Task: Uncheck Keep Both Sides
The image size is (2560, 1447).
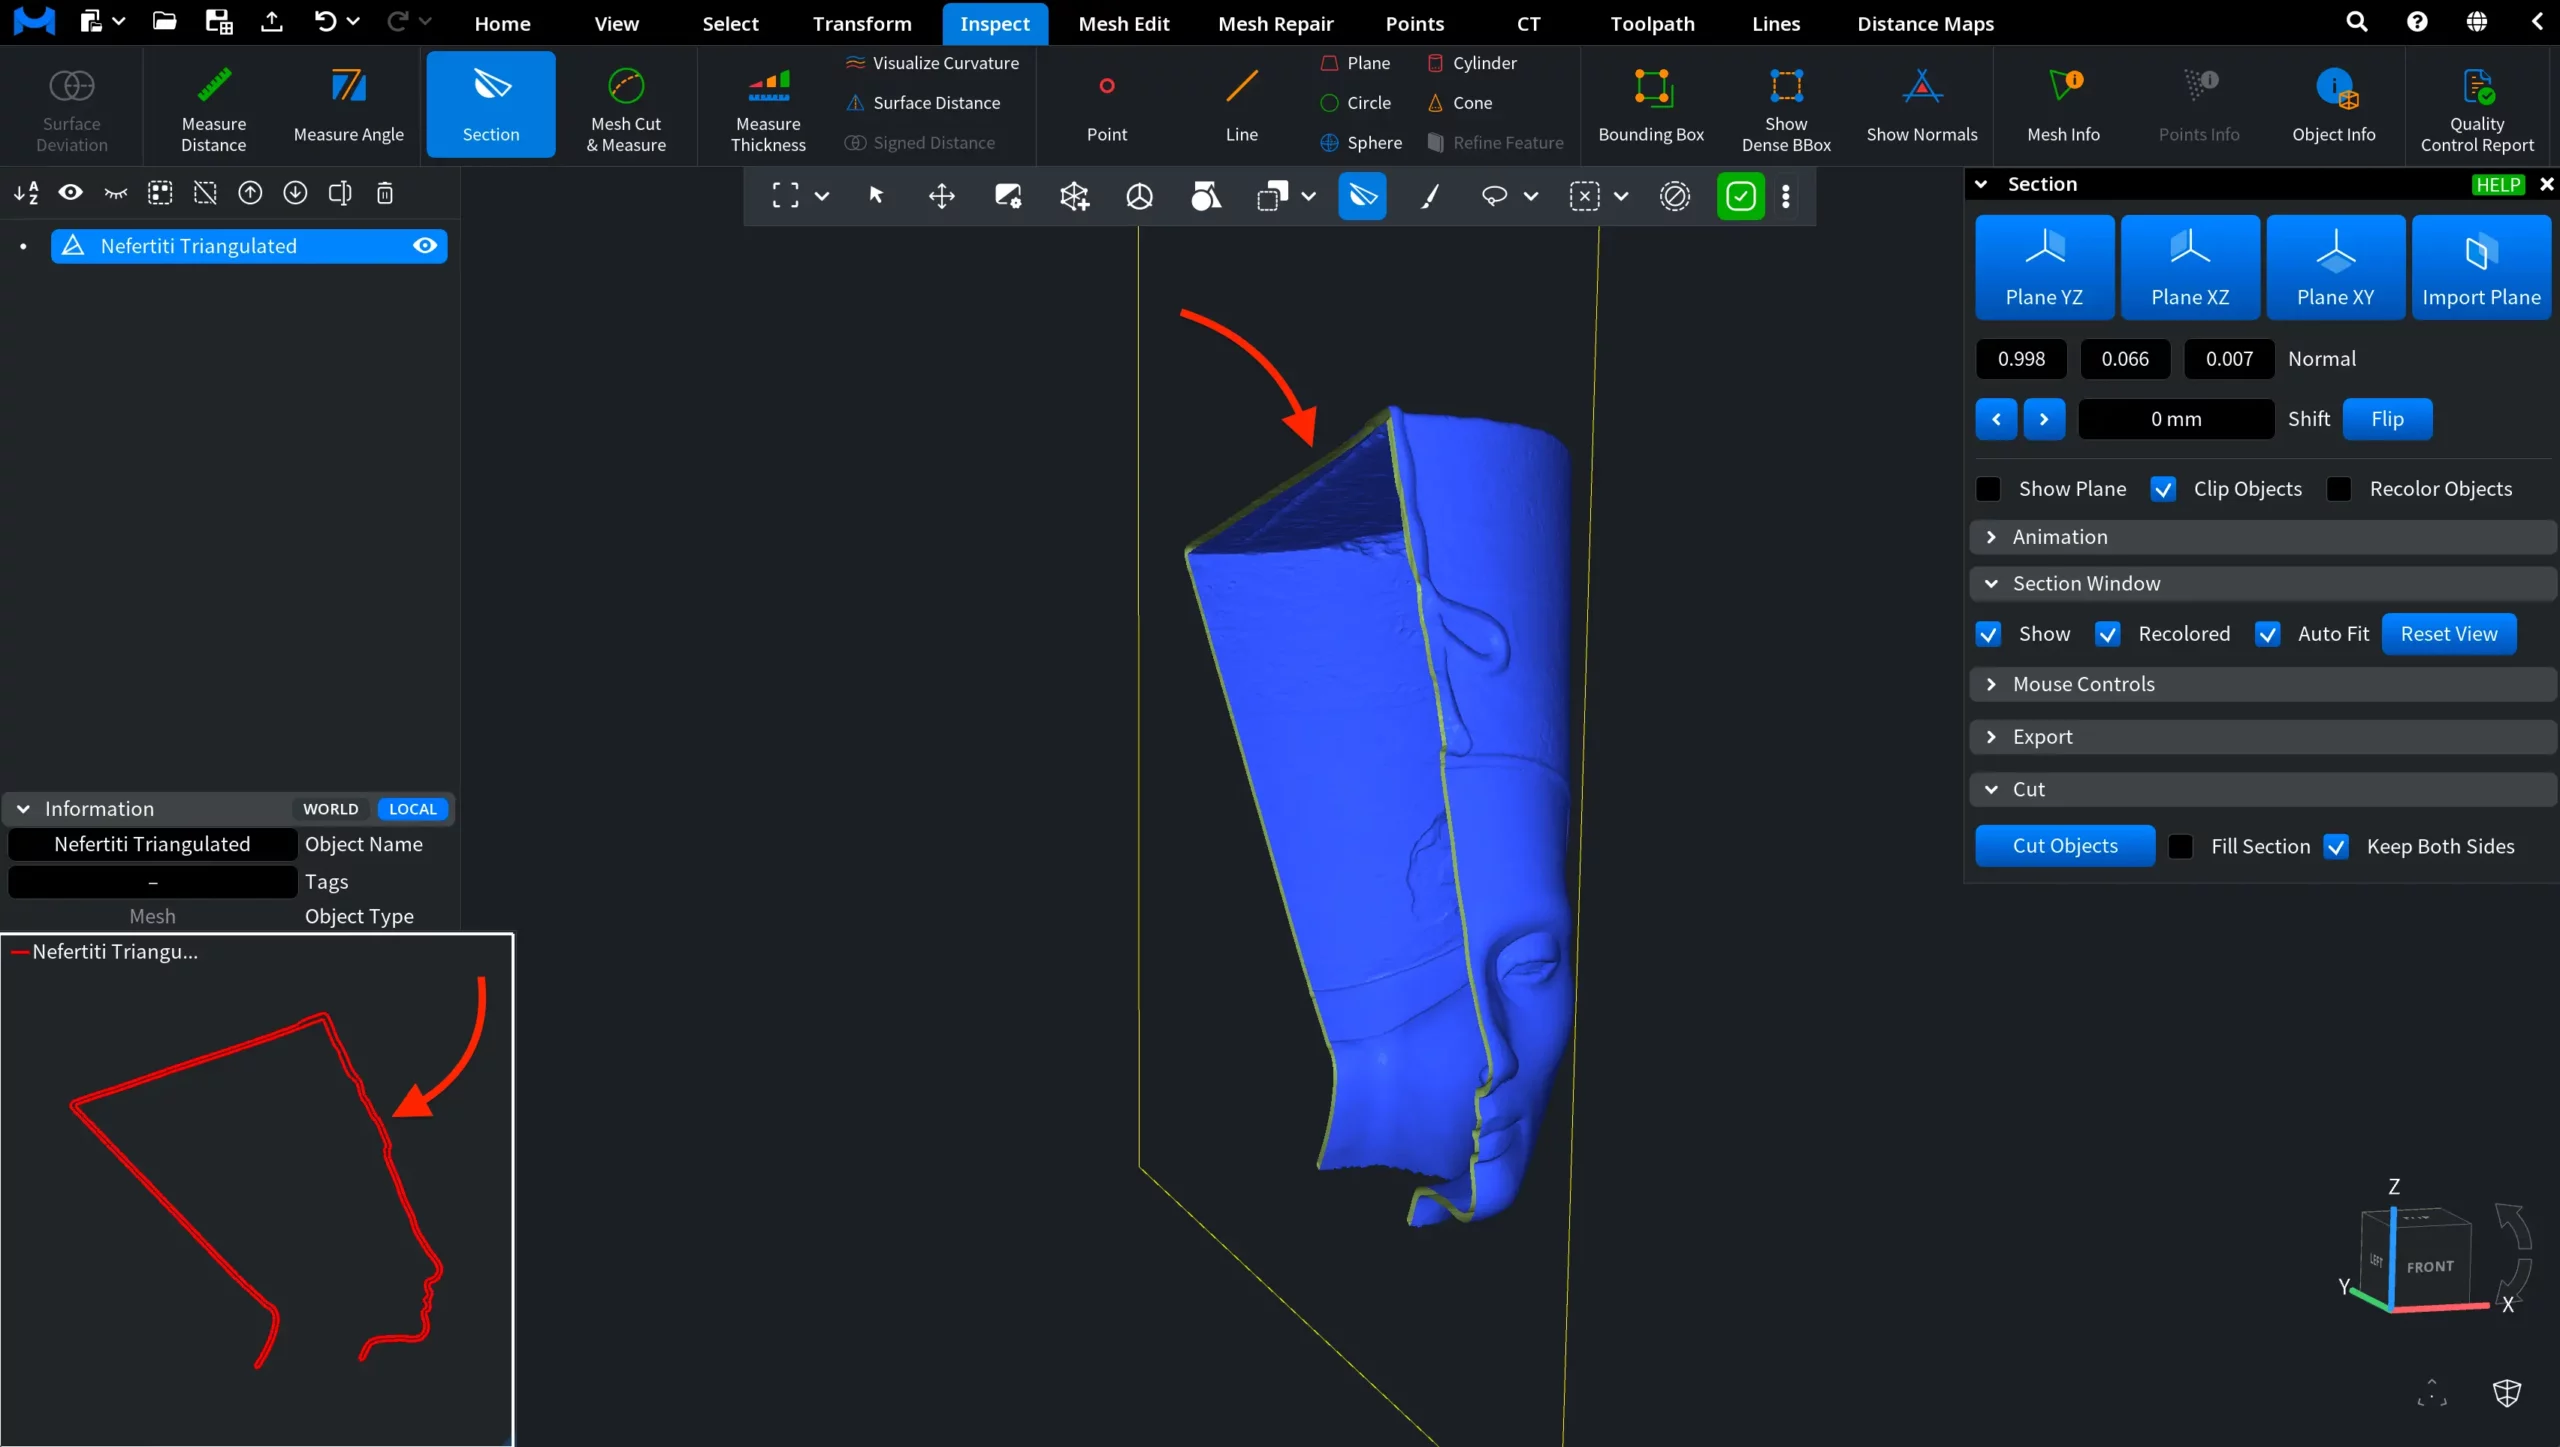Action: 2337,847
